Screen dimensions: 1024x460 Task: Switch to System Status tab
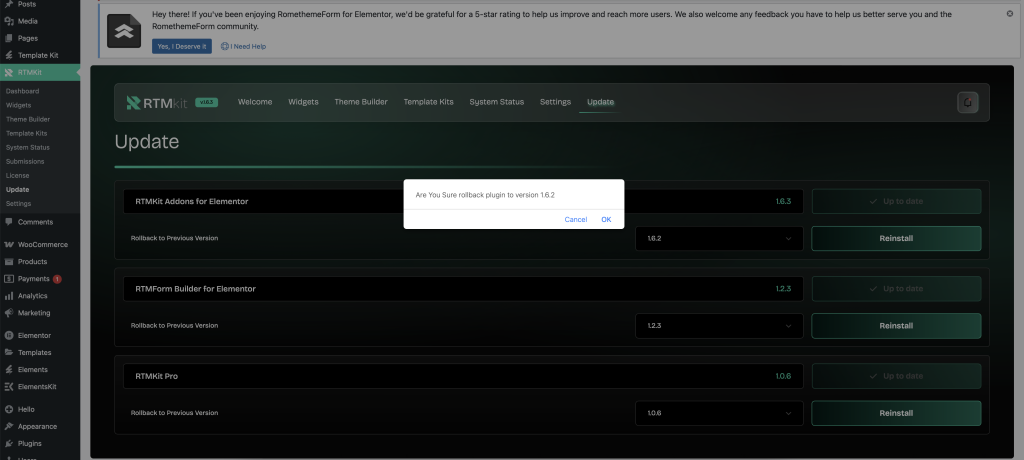pyautogui.click(x=496, y=102)
